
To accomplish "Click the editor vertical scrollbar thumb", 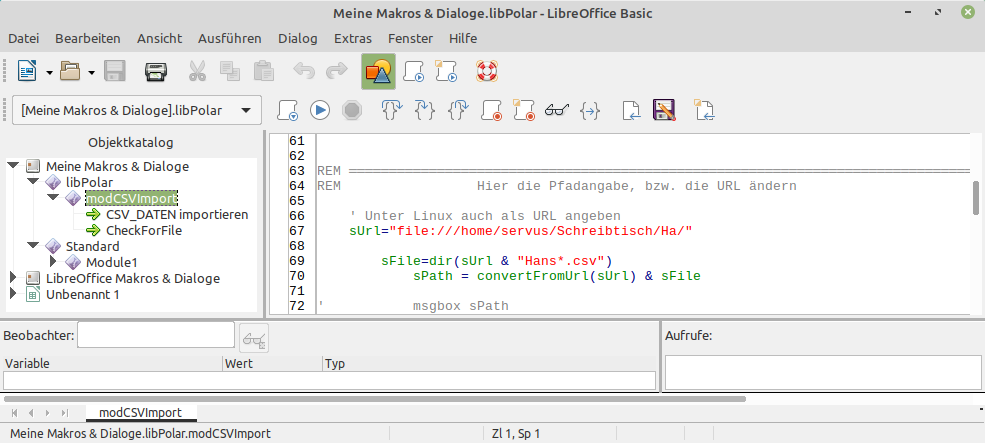I will 976,198.
